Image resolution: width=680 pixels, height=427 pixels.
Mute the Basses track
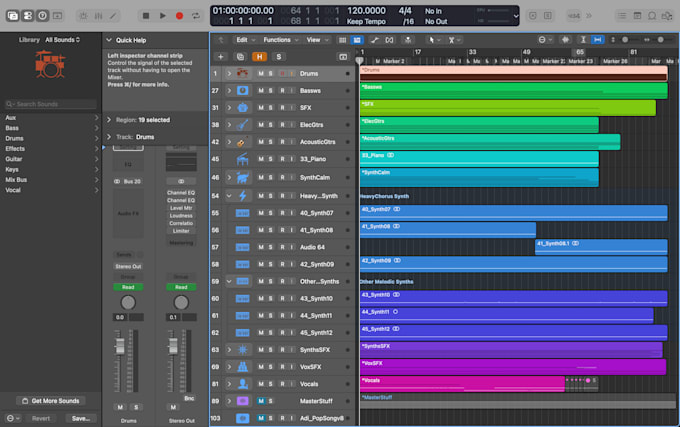[x=261, y=91]
